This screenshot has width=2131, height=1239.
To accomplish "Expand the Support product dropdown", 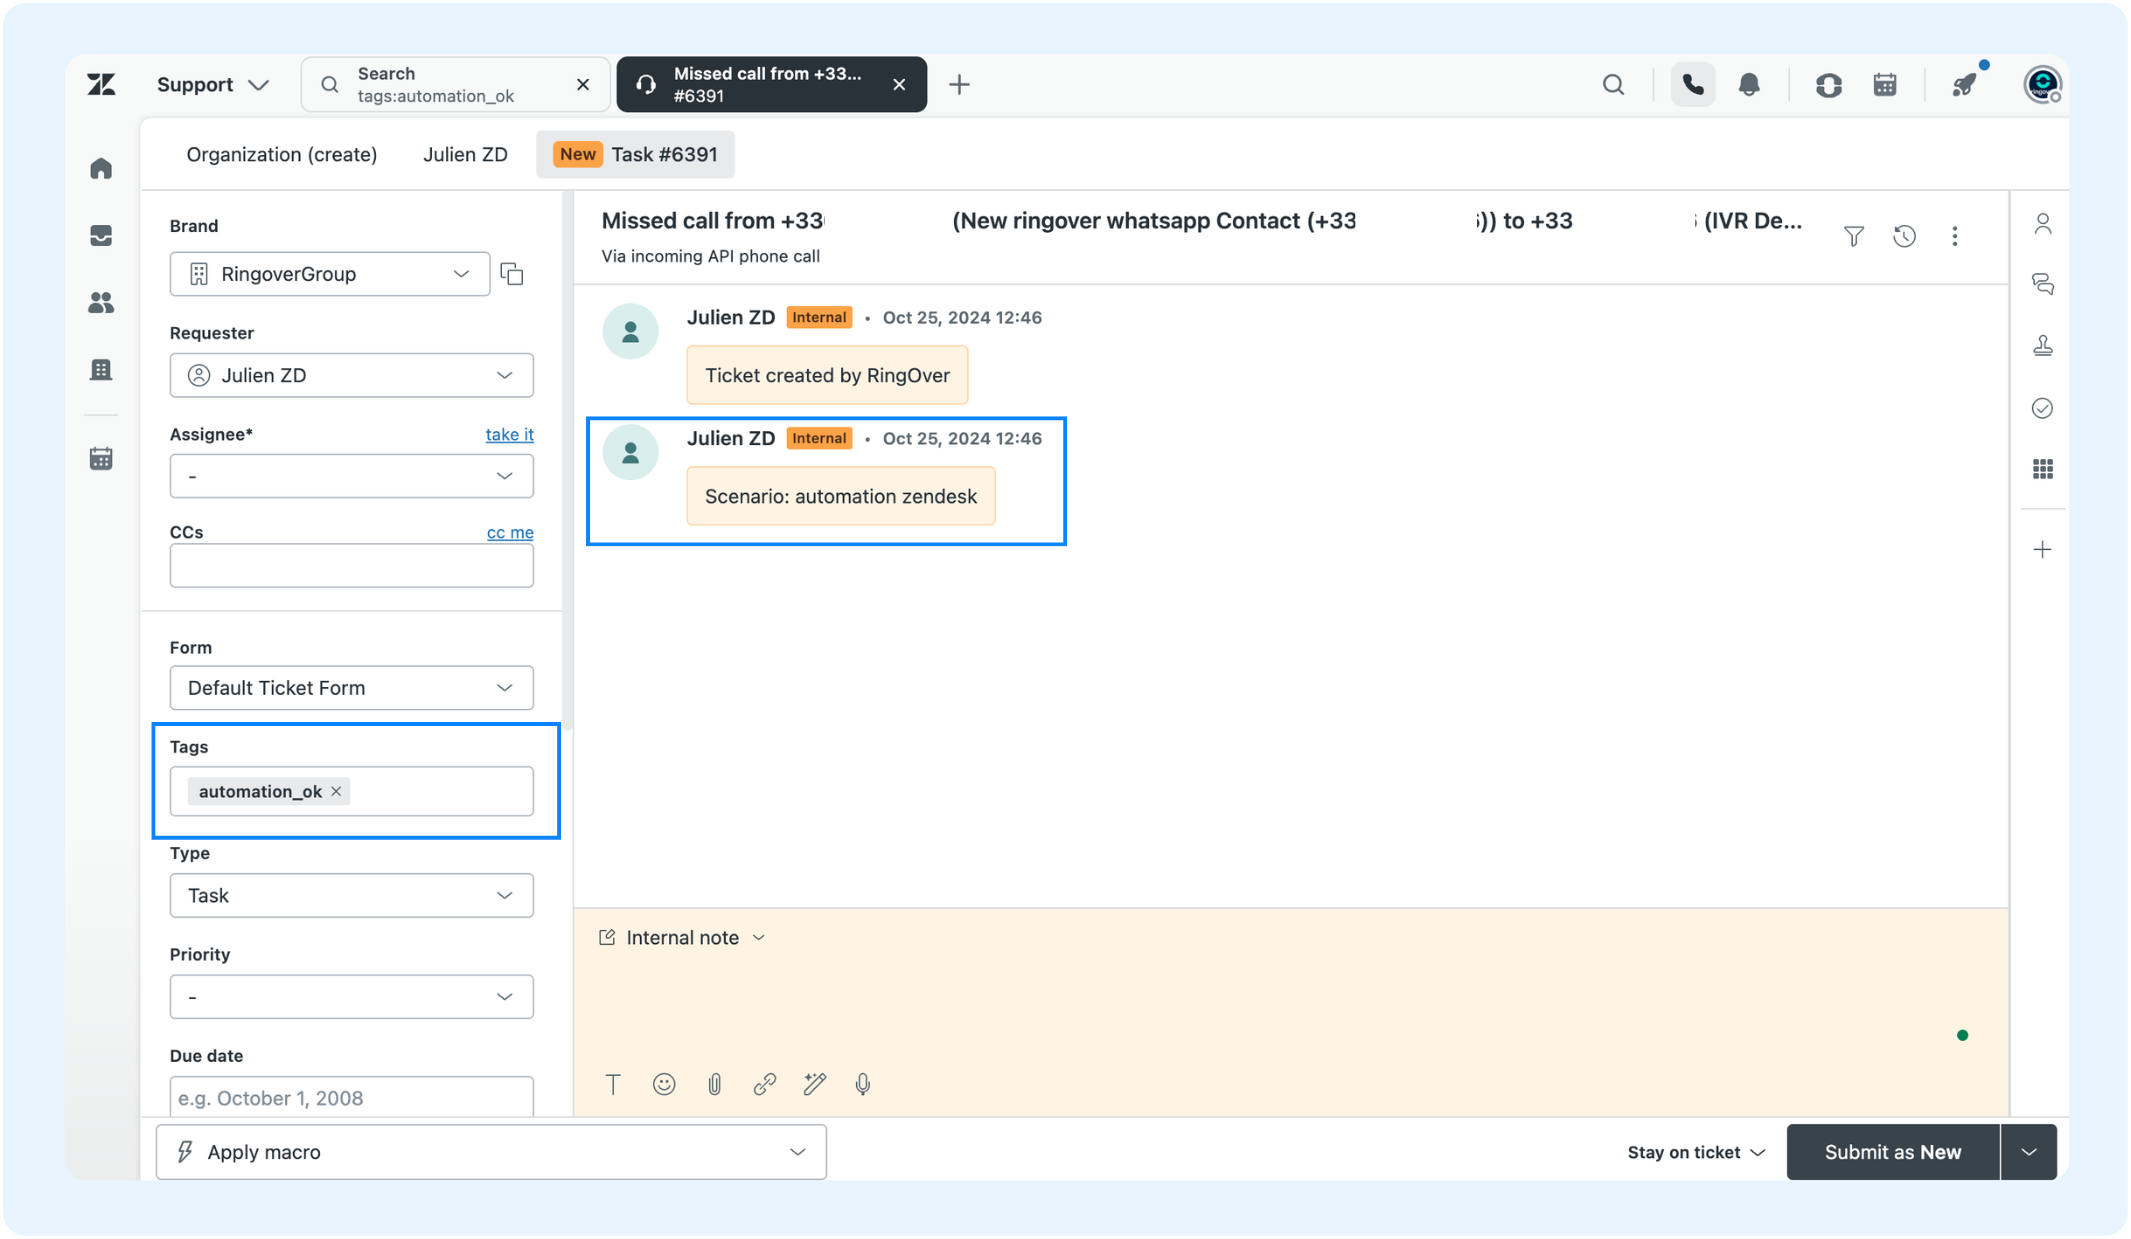I will coord(213,85).
